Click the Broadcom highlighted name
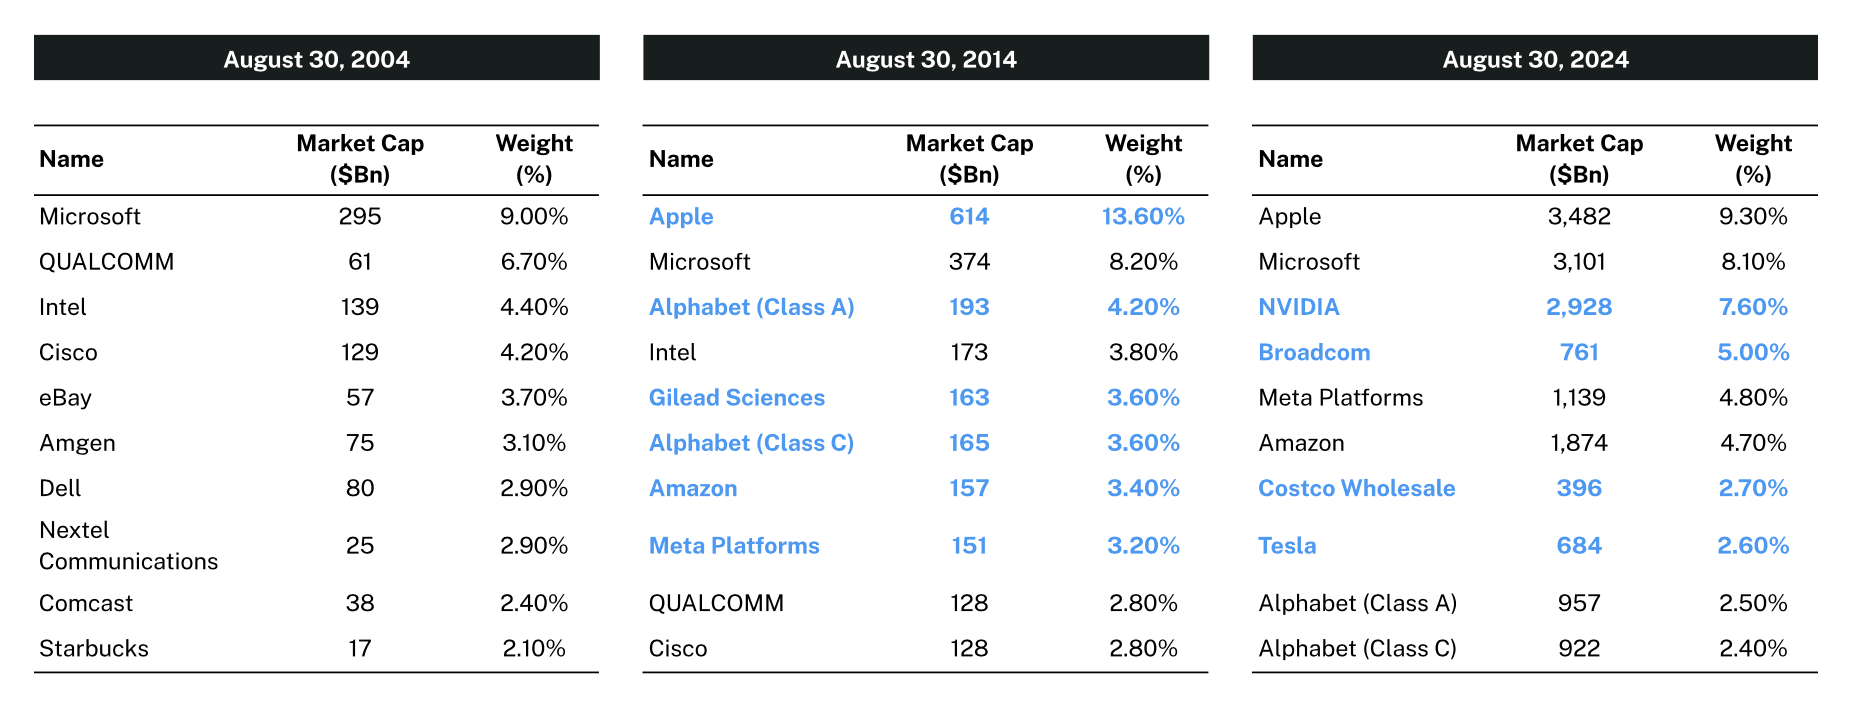 point(1314,353)
